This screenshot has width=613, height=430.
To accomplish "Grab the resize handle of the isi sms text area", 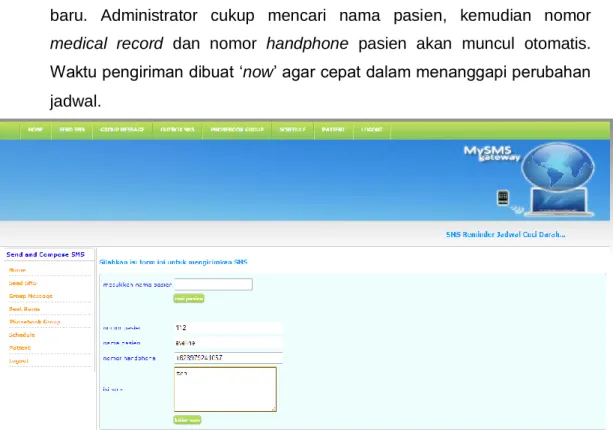I will pos(274,408).
